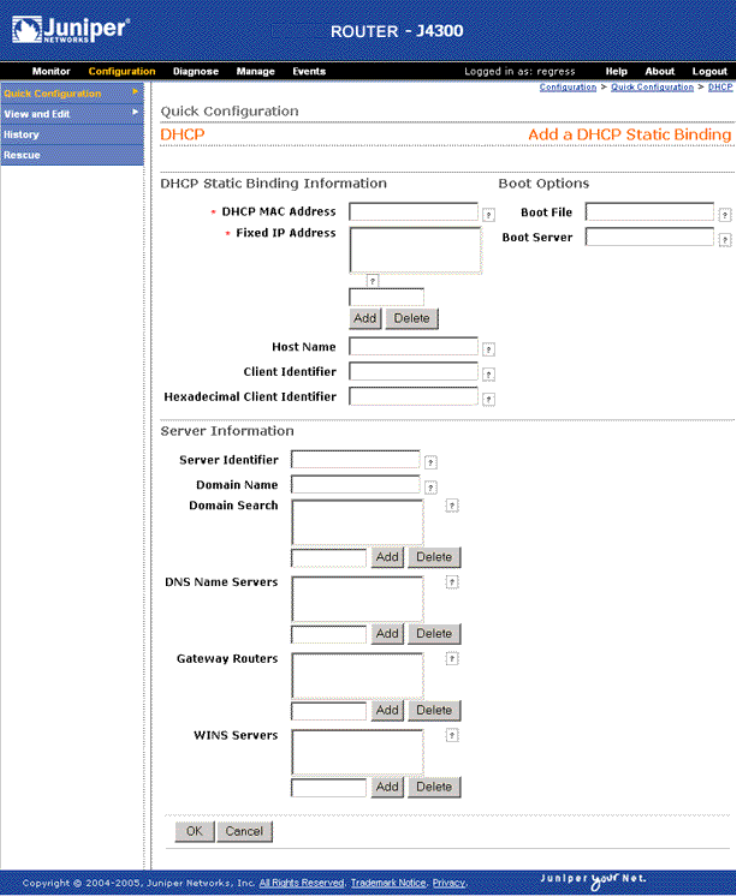
Task: Focus the Gateway Routers entry field
Action: coord(329,711)
